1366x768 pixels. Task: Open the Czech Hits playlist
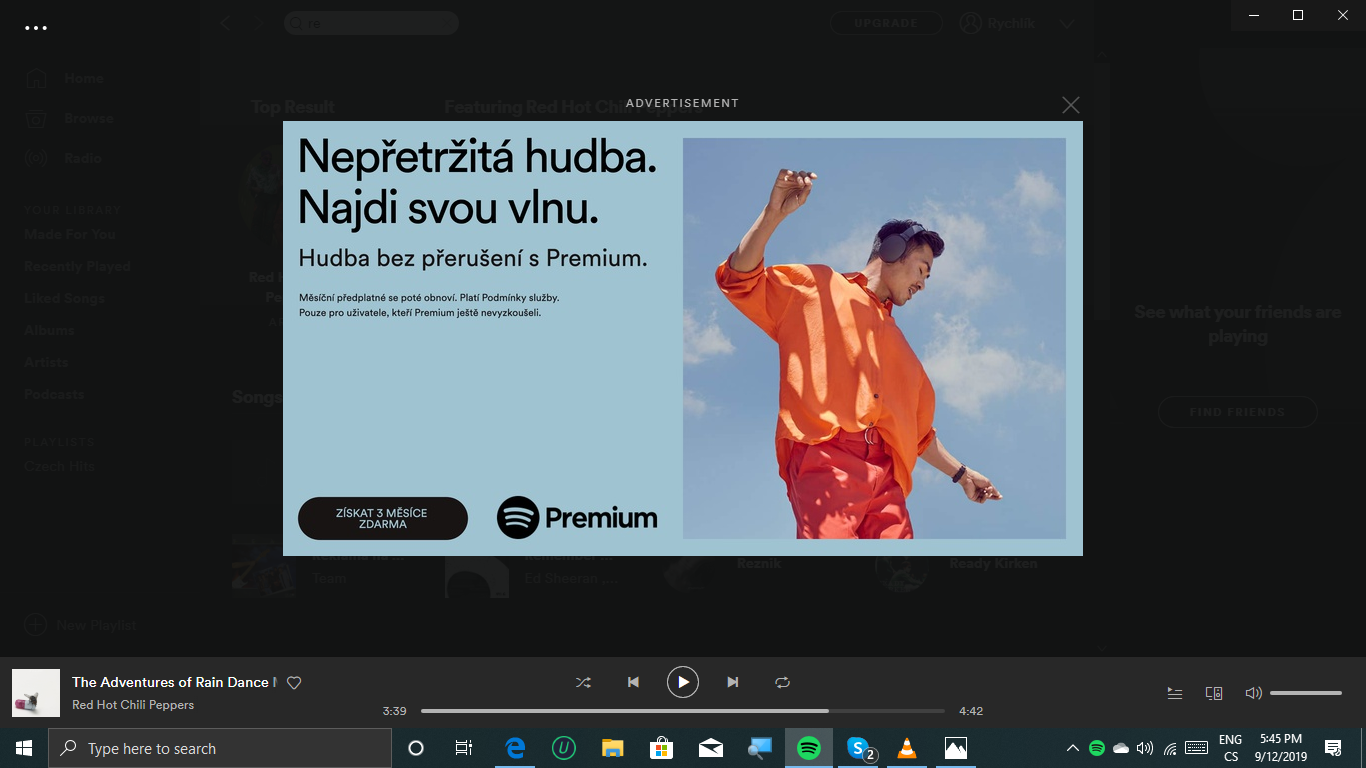tap(59, 467)
